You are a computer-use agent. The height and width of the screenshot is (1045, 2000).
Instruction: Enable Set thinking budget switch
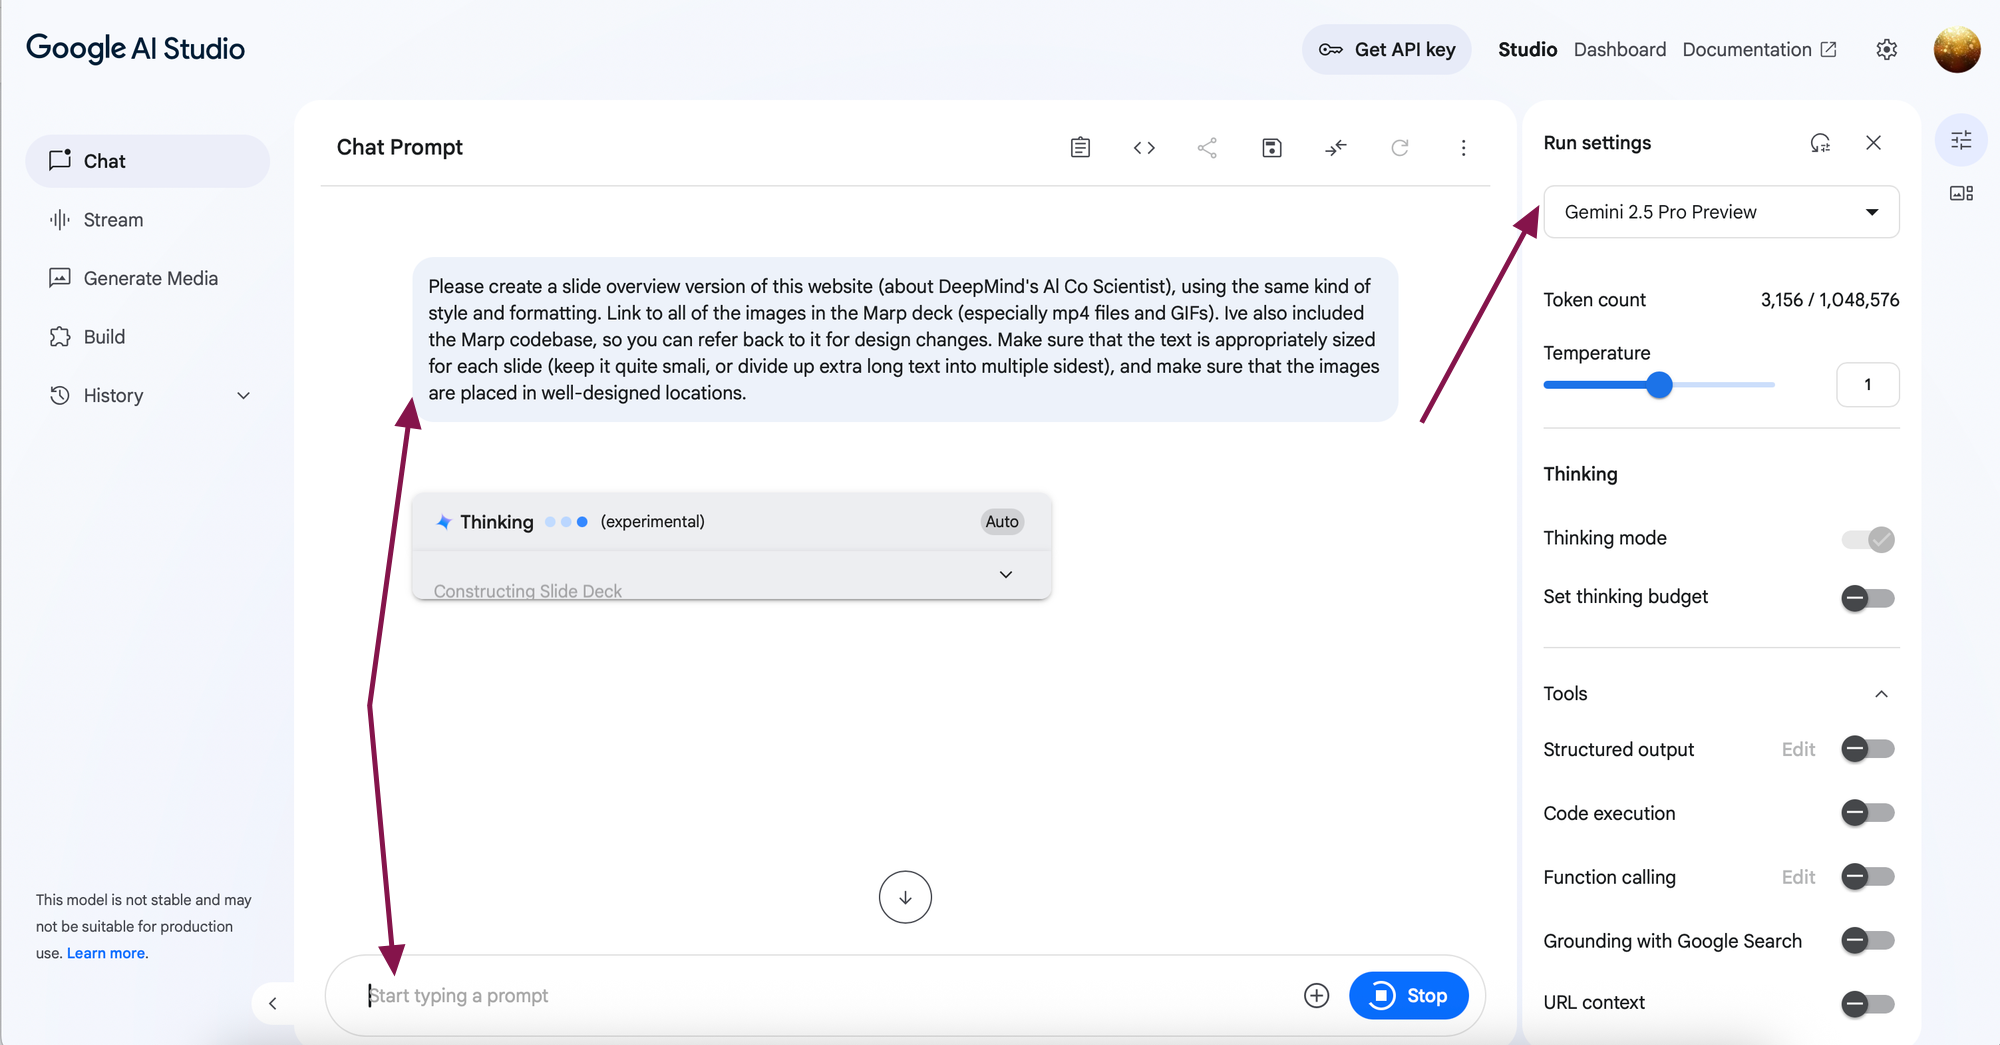click(x=1868, y=598)
